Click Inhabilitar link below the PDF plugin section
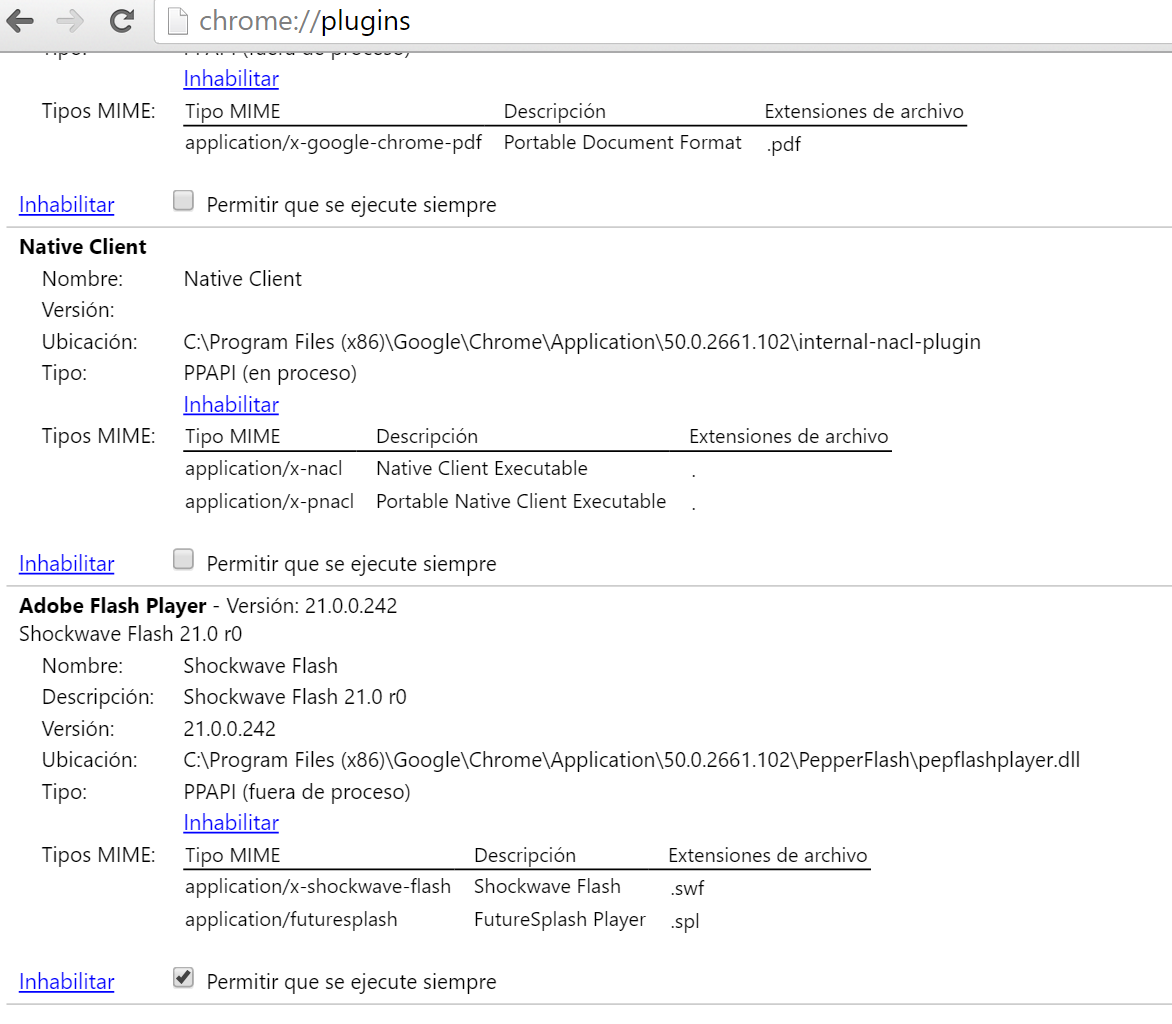The width and height of the screenshot is (1172, 1024). pos(67,204)
